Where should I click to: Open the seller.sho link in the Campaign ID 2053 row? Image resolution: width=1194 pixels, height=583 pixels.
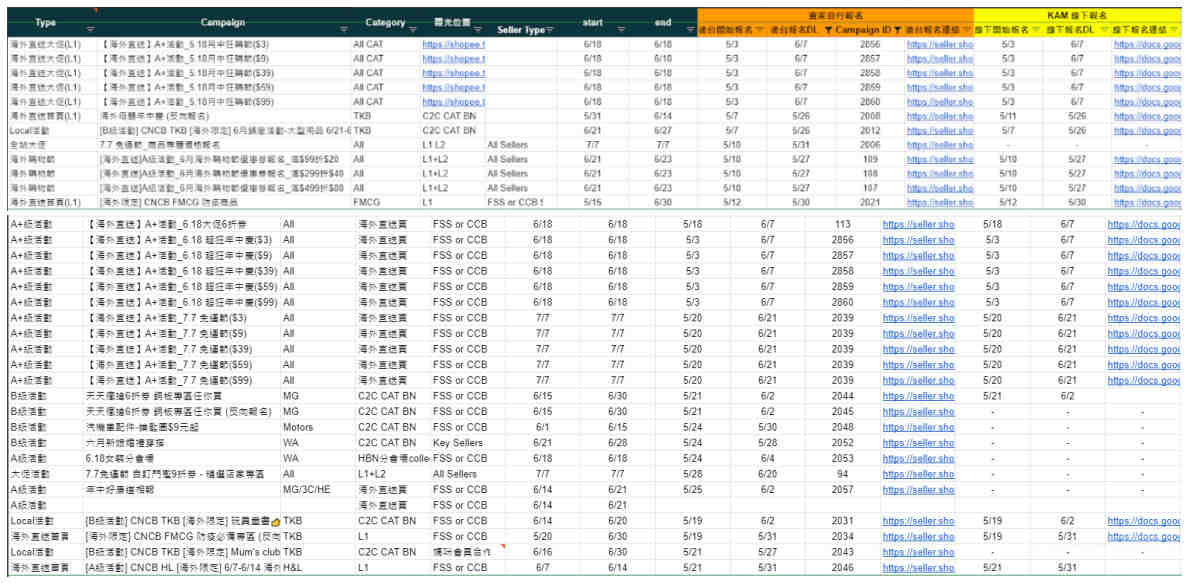click(x=918, y=458)
